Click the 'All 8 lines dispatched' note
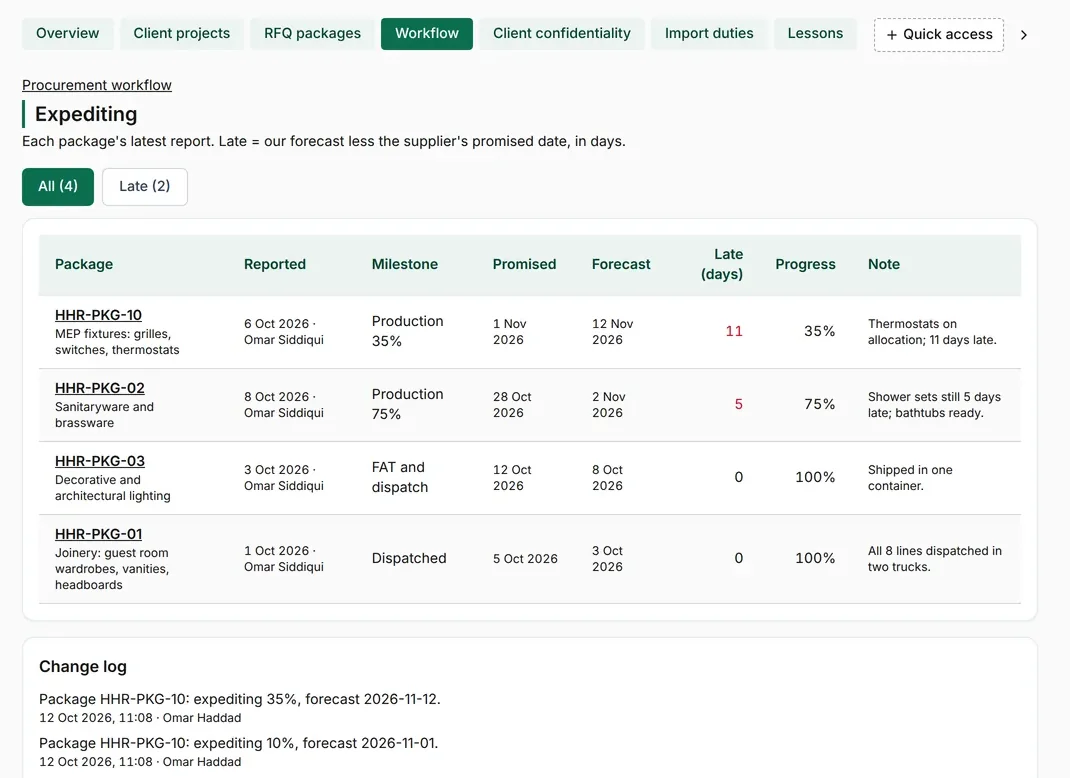The image size is (1070, 778). [935, 558]
